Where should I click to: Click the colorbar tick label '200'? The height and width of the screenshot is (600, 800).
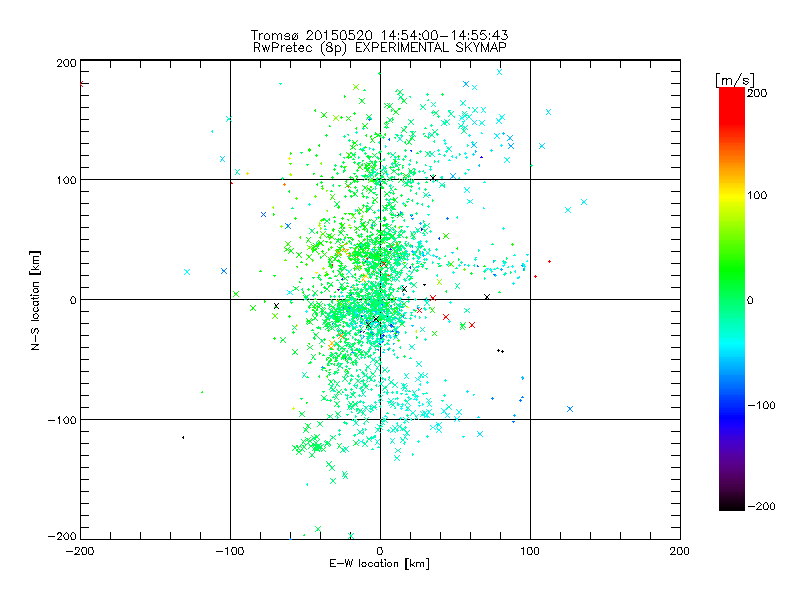click(757, 93)
